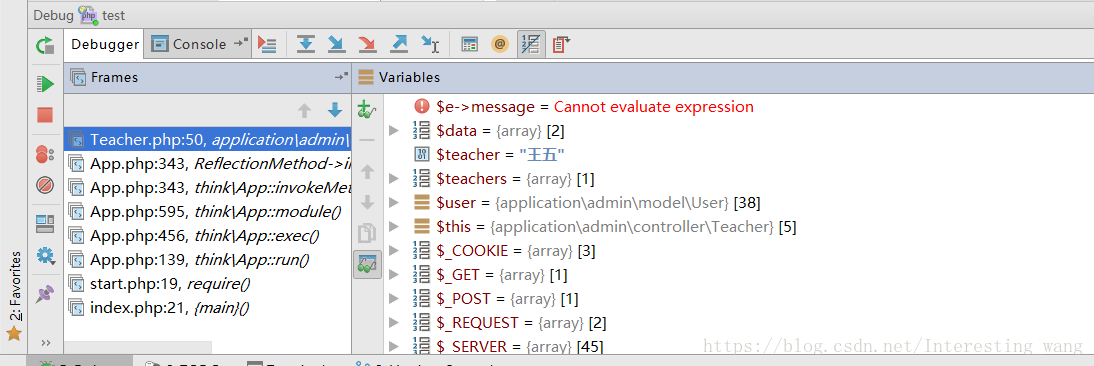Expand the $_GET array
1094x366 pixels.
394,275
